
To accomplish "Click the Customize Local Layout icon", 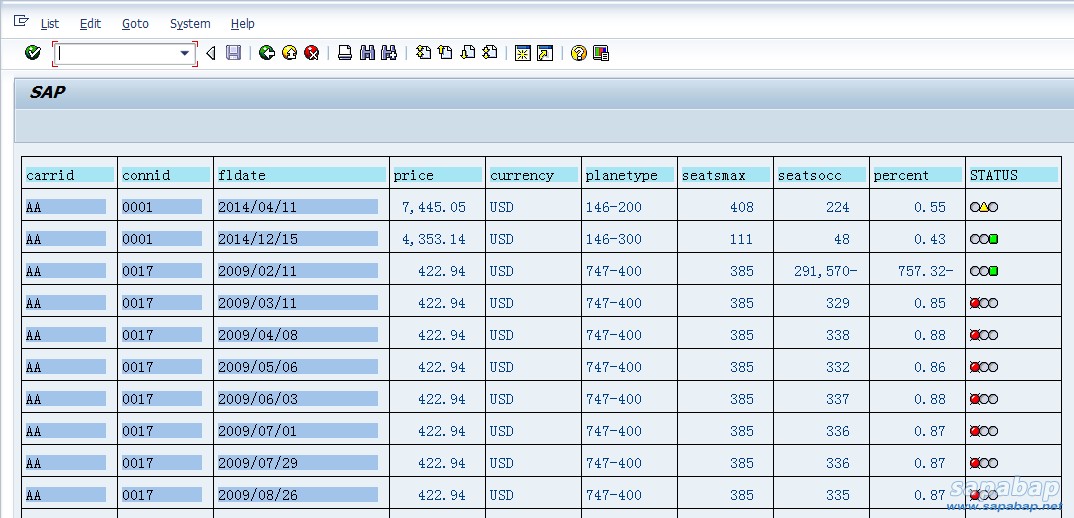I will pyautogui.click(x=601, y=53).
